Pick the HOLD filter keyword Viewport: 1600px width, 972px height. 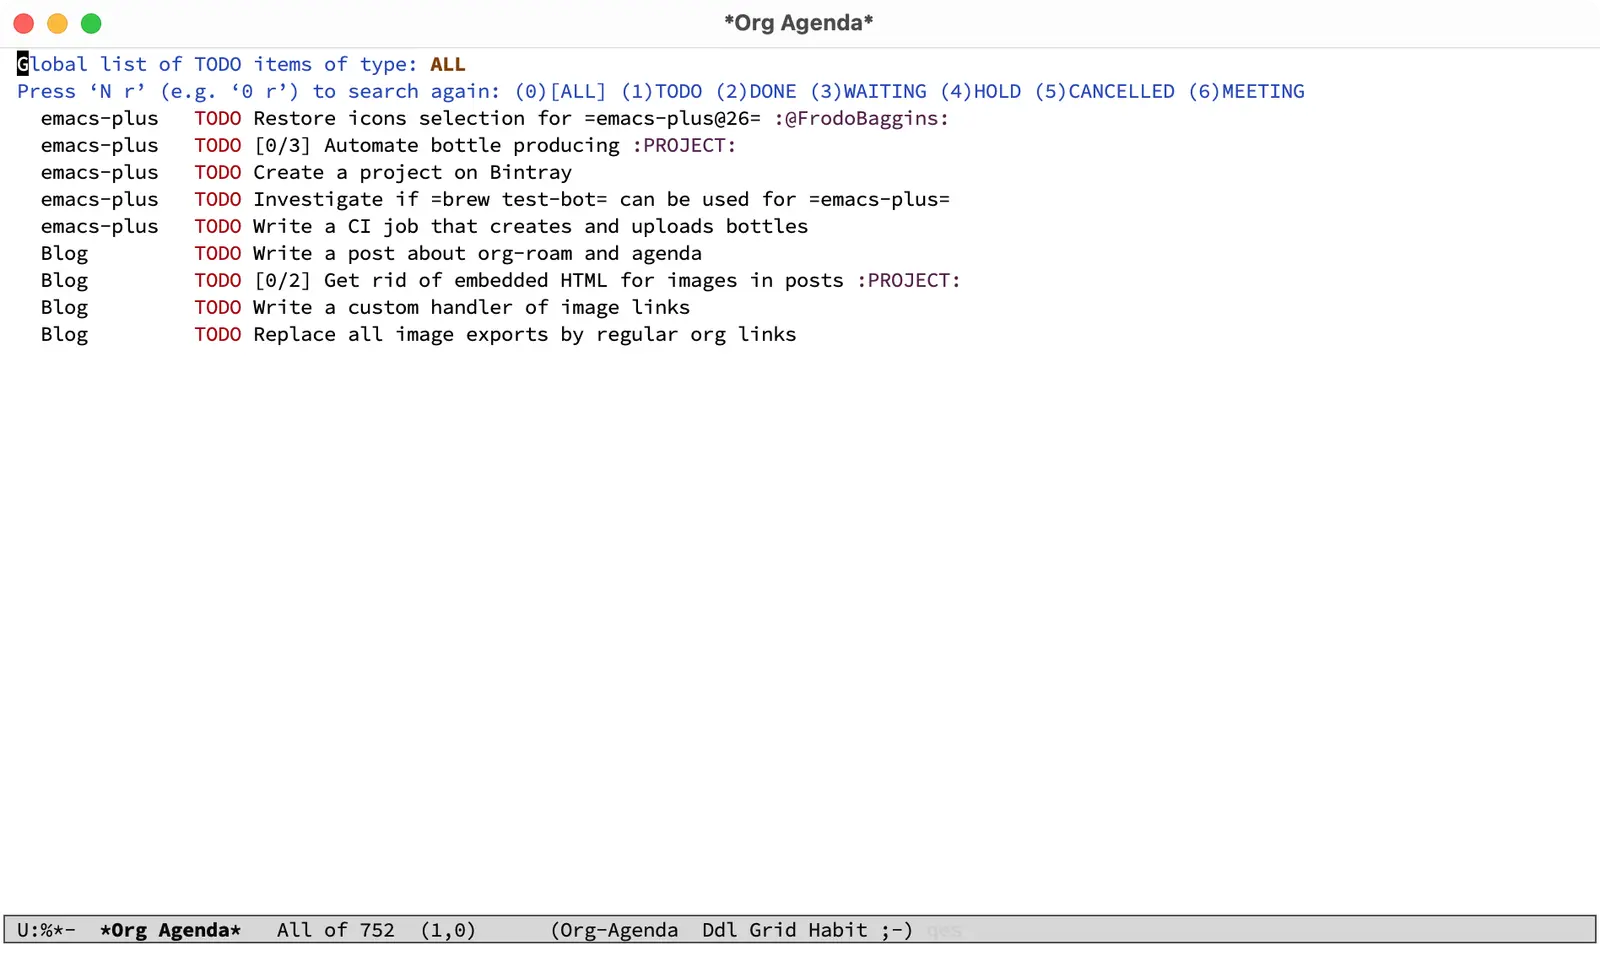pos(997,92)
